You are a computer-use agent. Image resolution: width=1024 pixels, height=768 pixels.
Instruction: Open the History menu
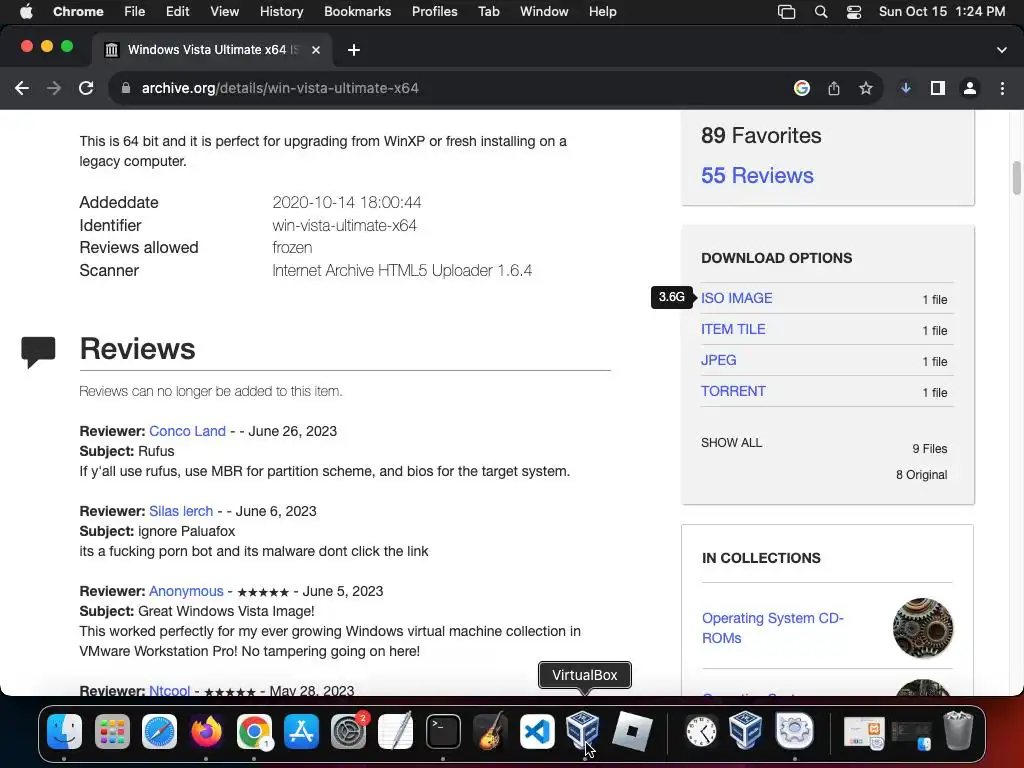pos(281,12)
